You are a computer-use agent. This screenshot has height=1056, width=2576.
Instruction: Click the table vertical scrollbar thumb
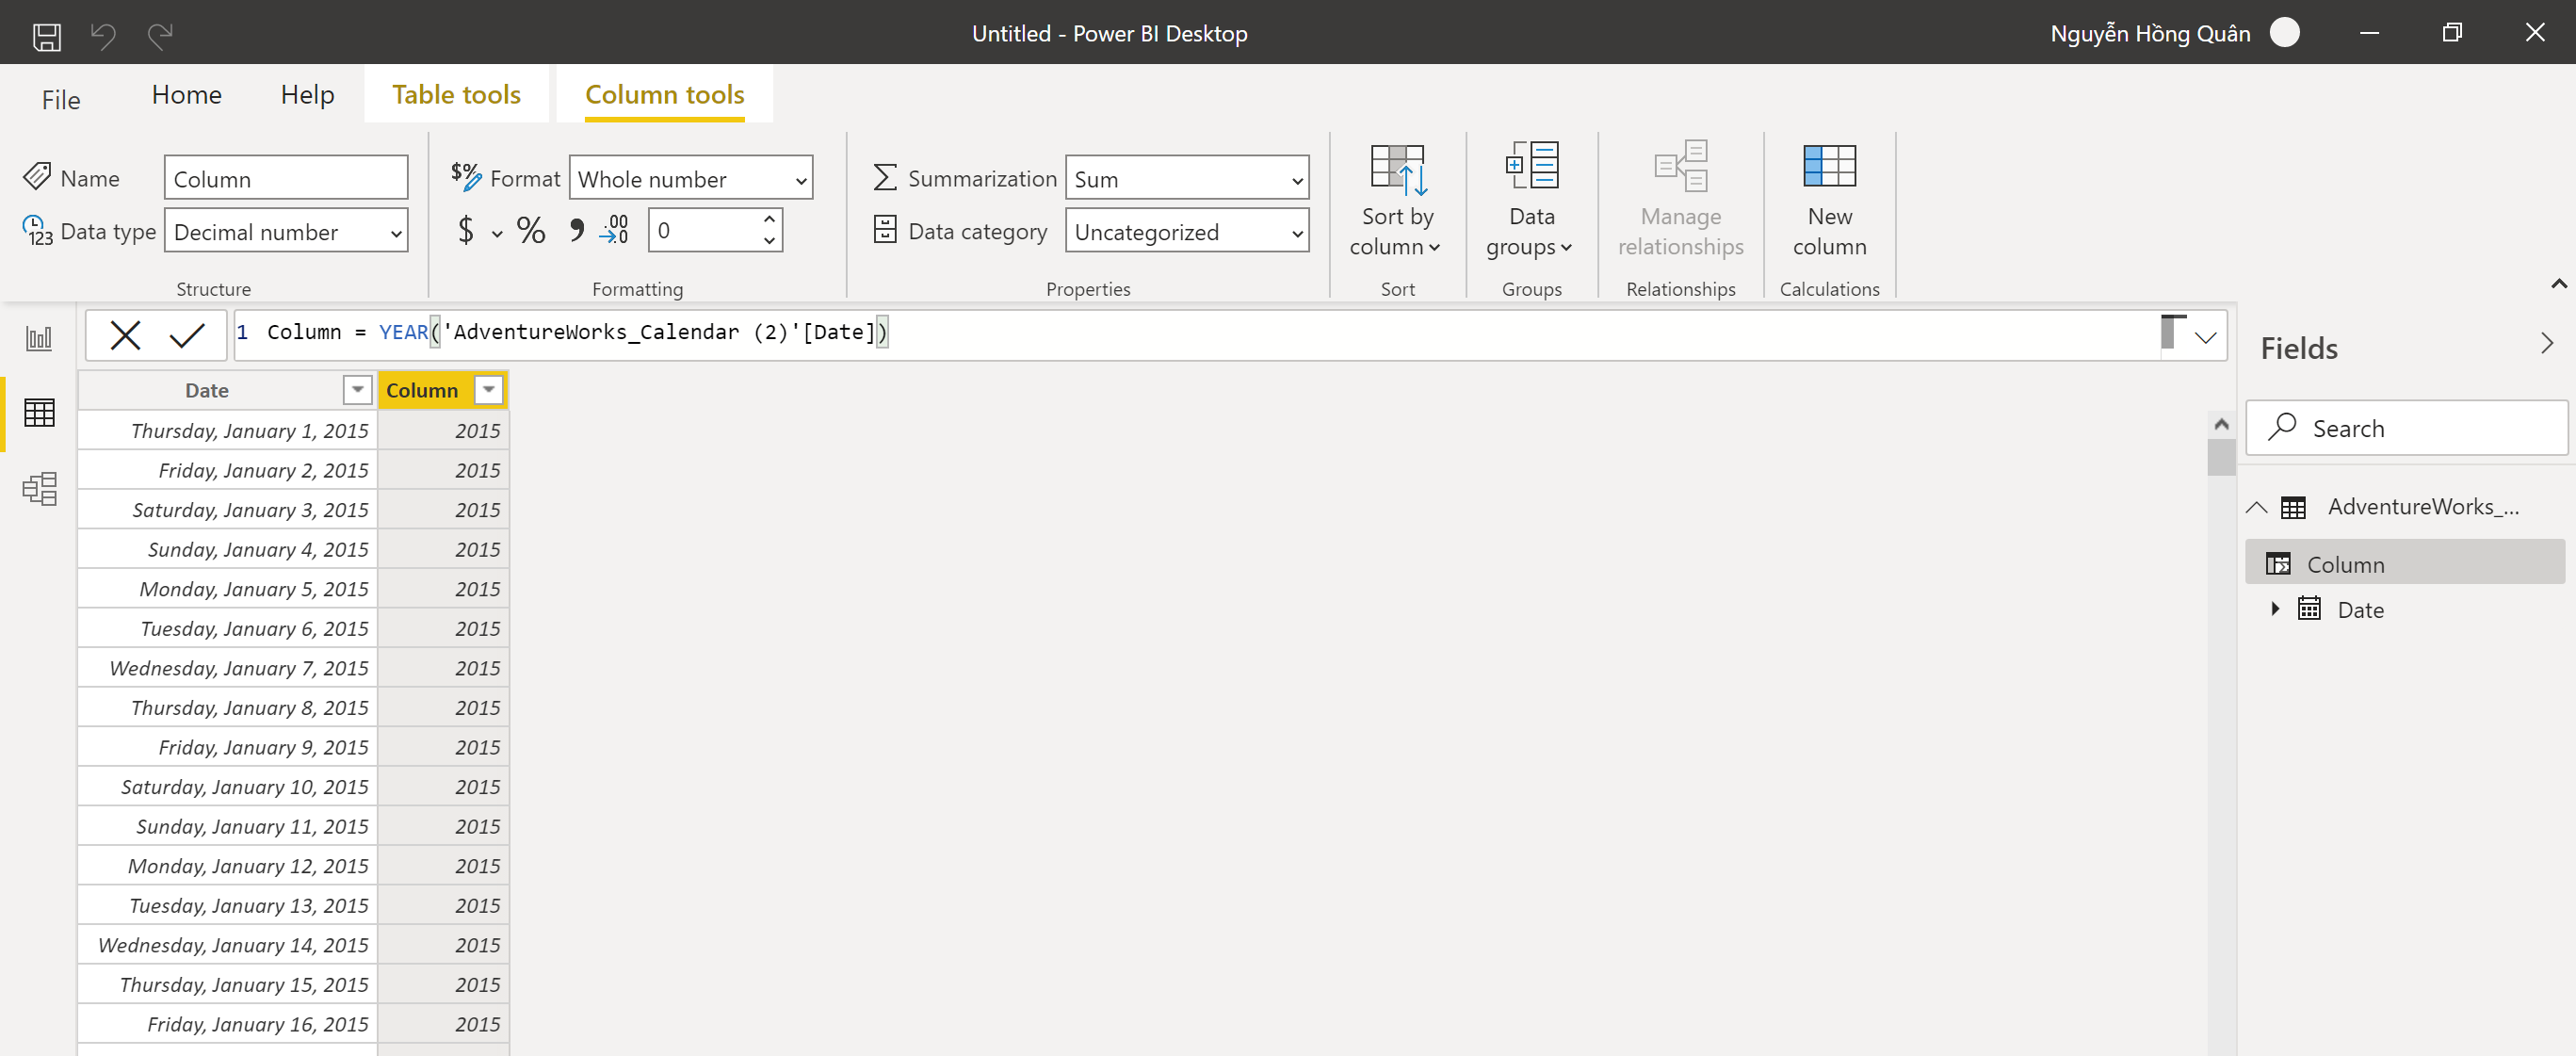click(x=2221, y=458)
